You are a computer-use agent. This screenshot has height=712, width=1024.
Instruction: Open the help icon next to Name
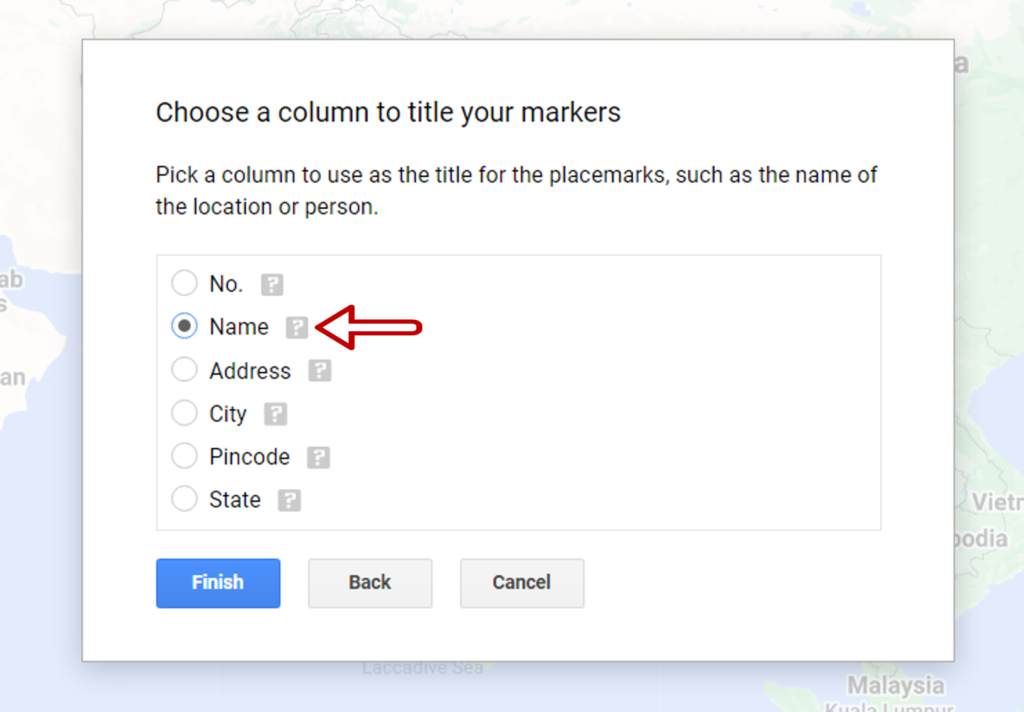click(296, 327)
